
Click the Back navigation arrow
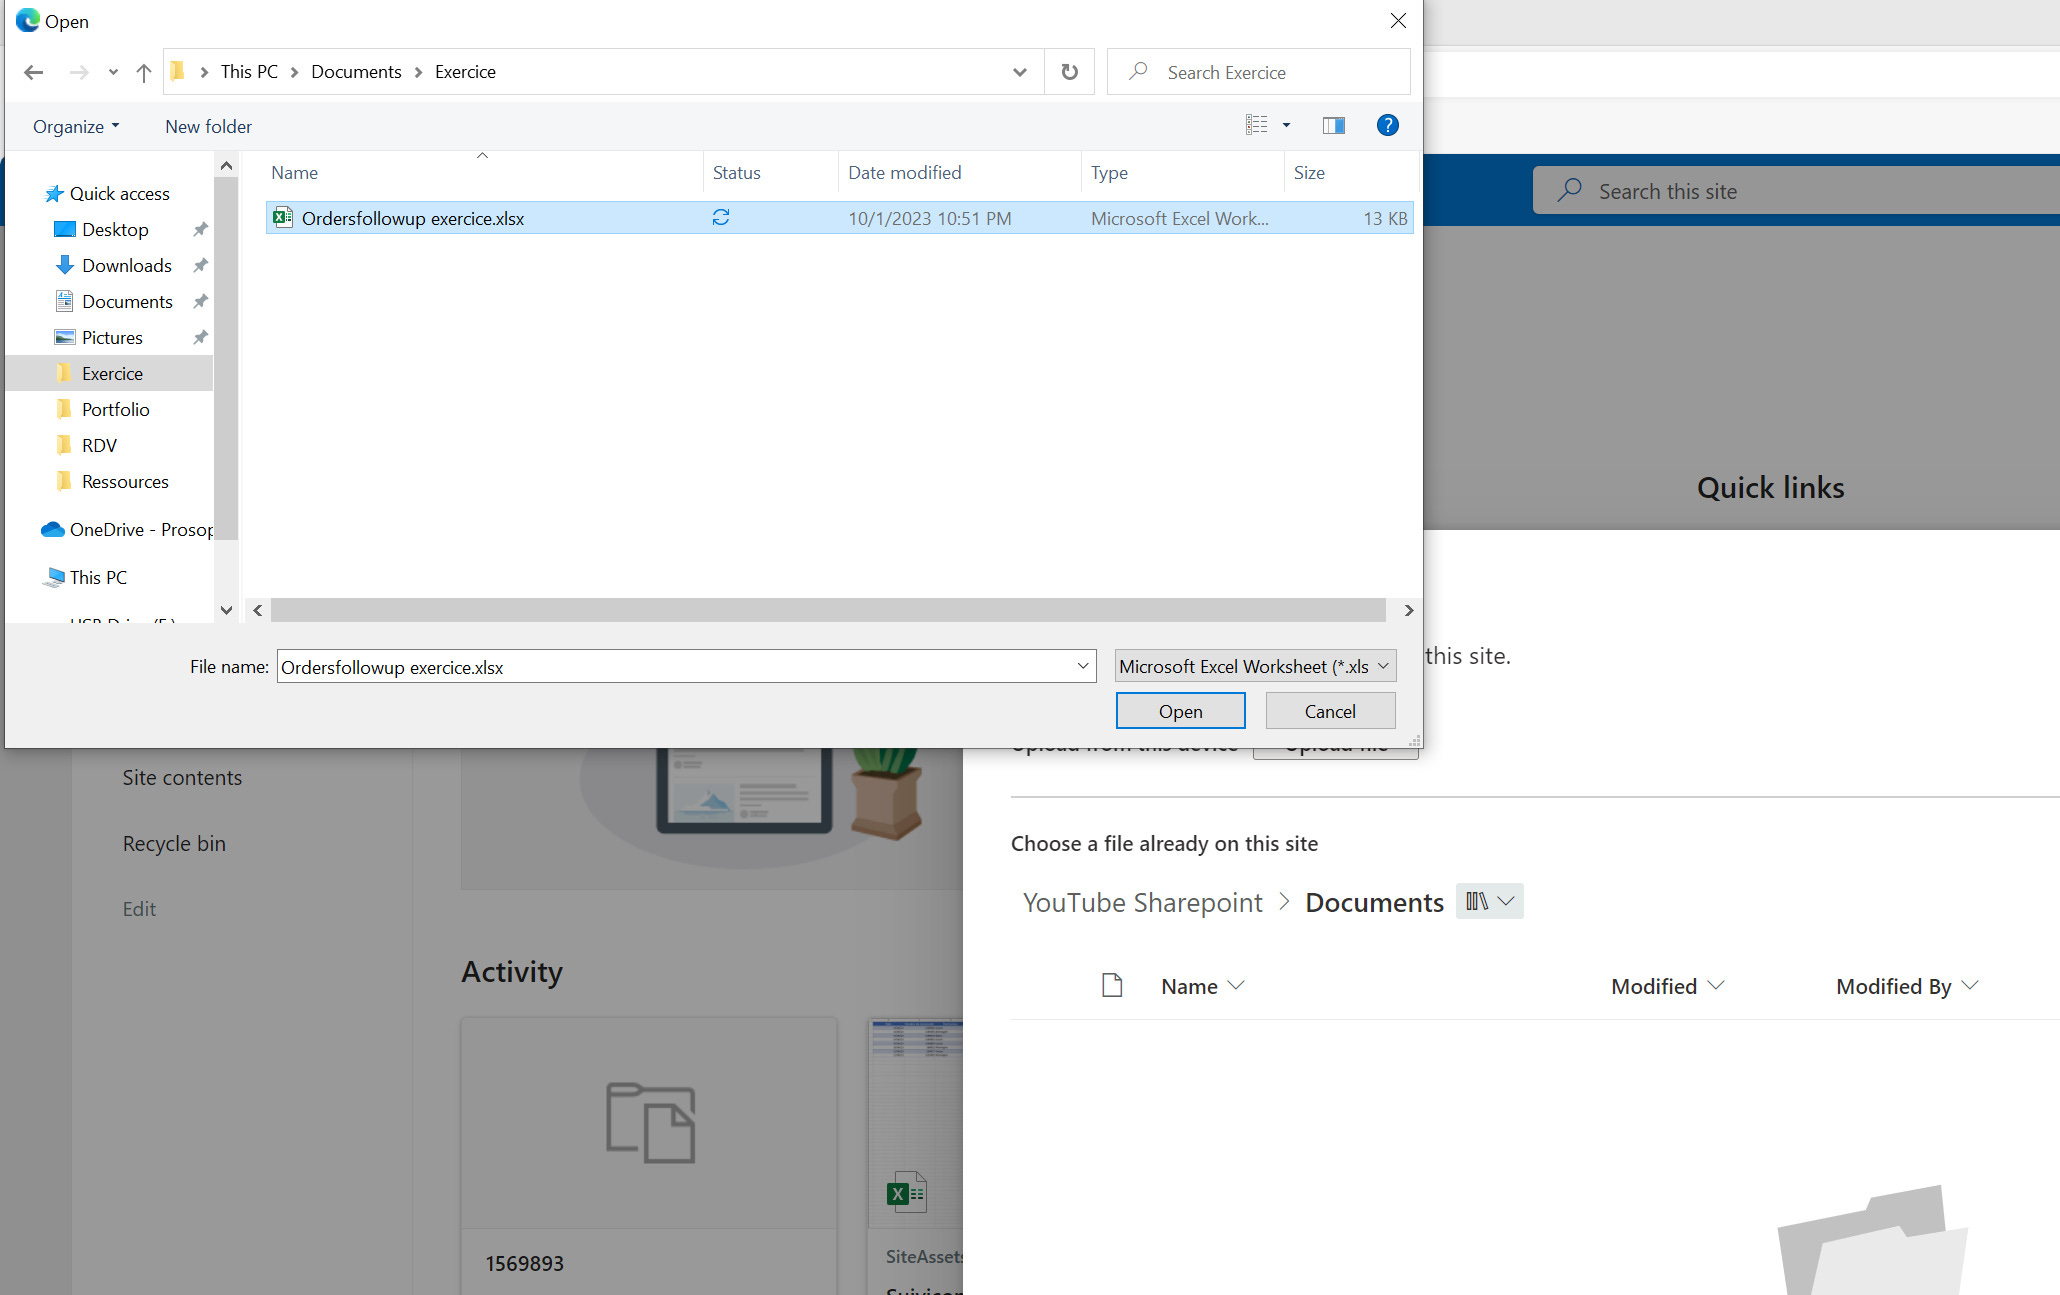point(34,72)
